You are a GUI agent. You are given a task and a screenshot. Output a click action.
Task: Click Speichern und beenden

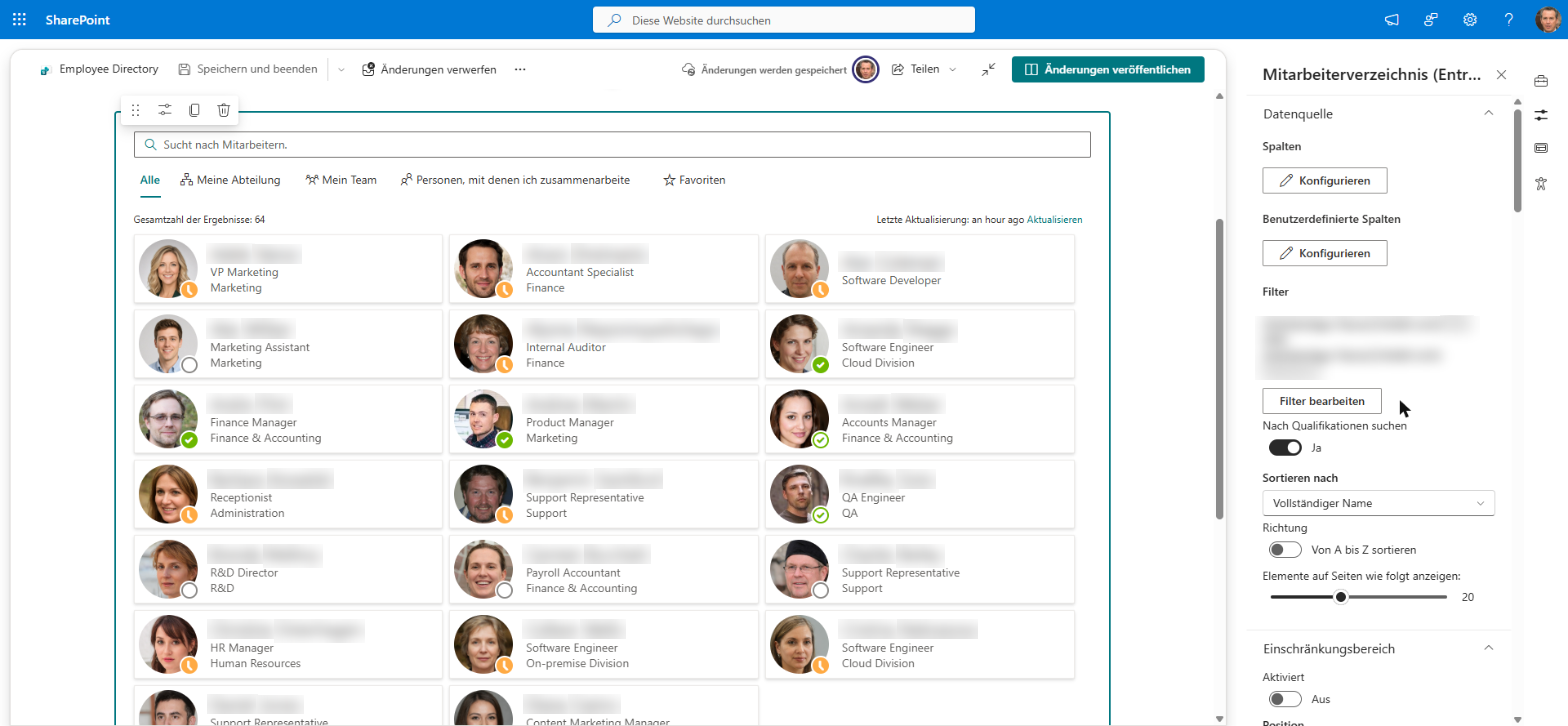pos(248,69)
